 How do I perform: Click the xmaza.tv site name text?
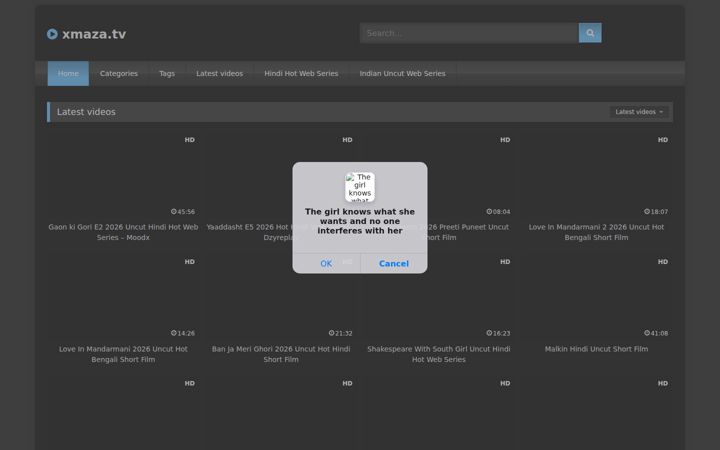(94, 34)
